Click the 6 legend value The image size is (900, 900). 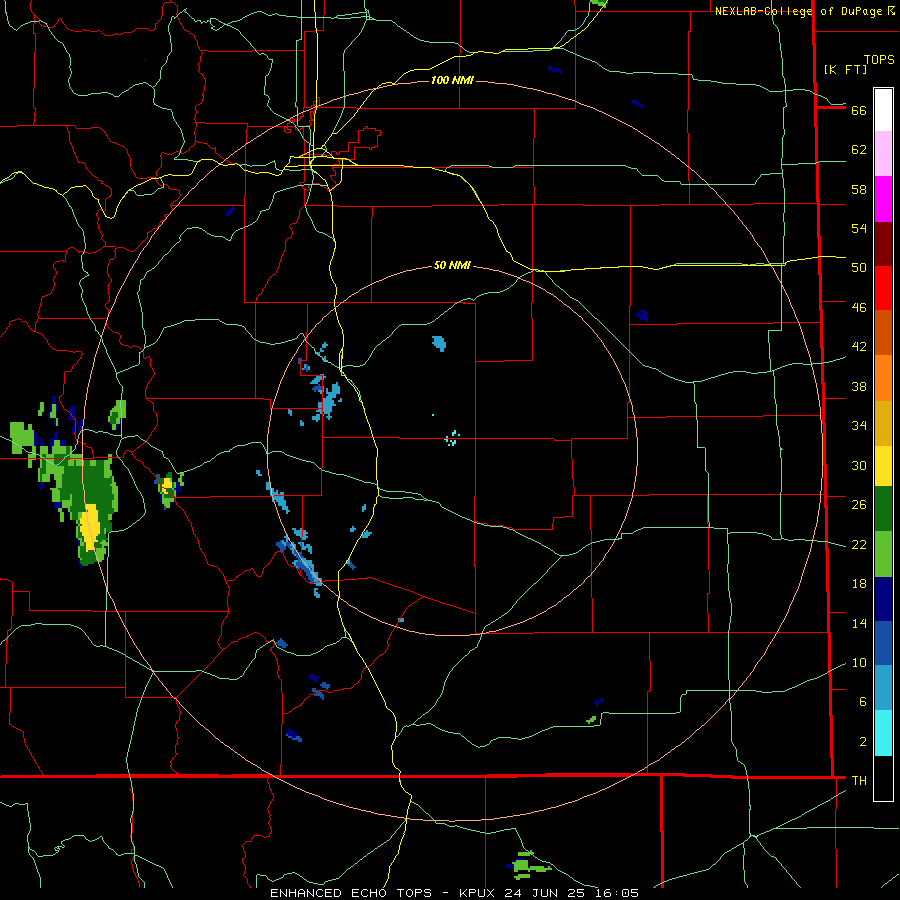(863, 701)
